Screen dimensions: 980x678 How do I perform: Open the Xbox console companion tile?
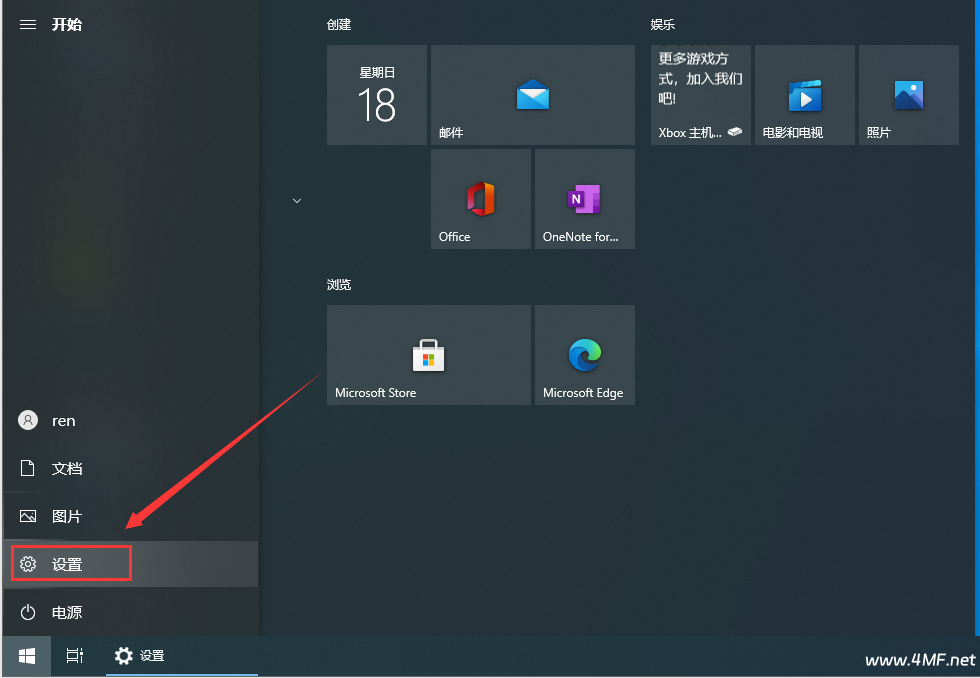click(x=700, y=95)
